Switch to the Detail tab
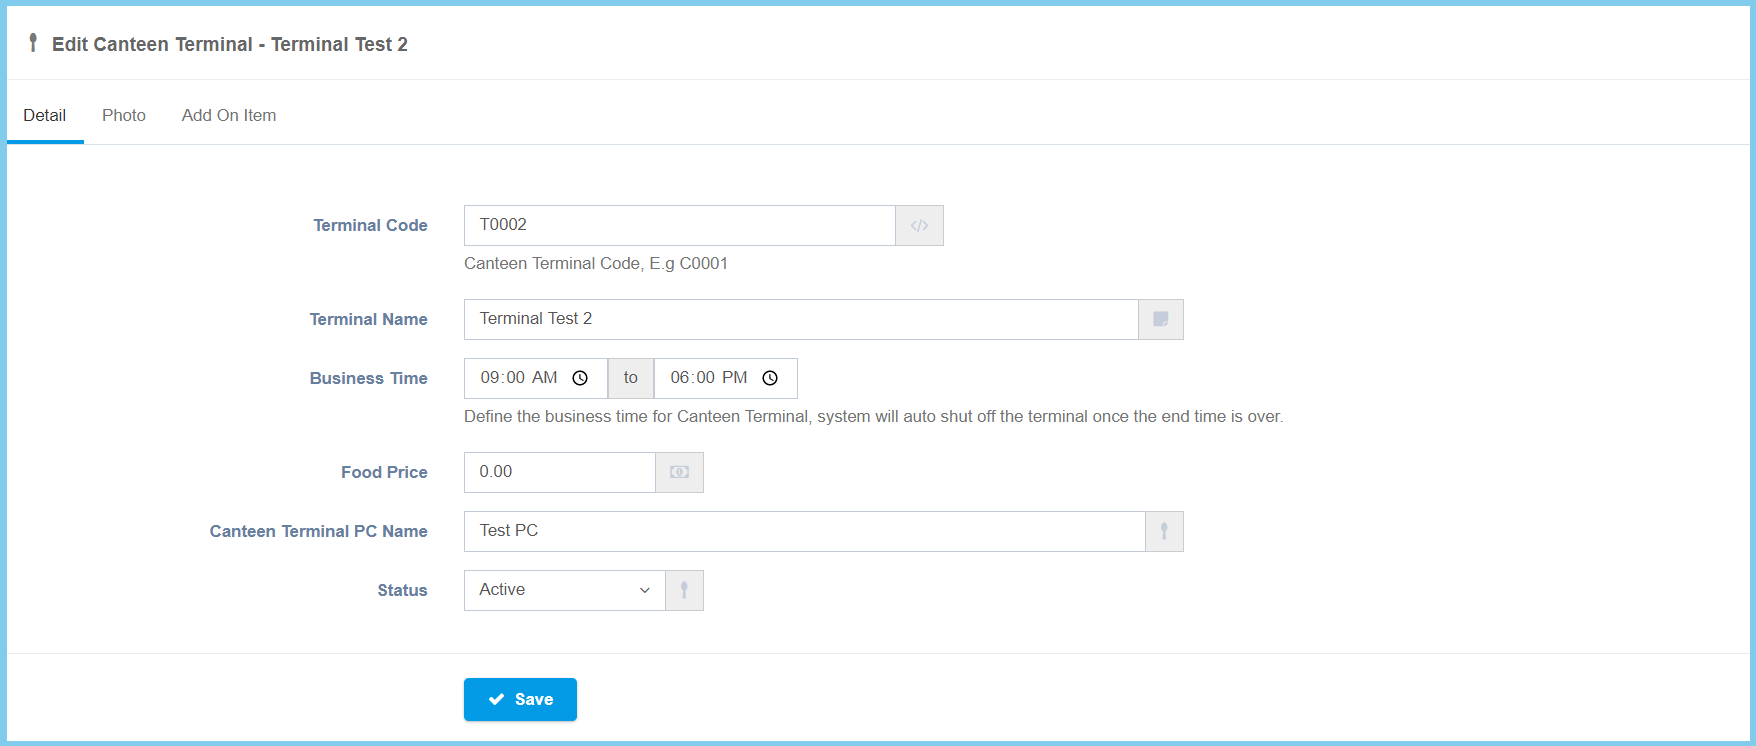Screen dimensions: 1756x746 tap(45, 116)
